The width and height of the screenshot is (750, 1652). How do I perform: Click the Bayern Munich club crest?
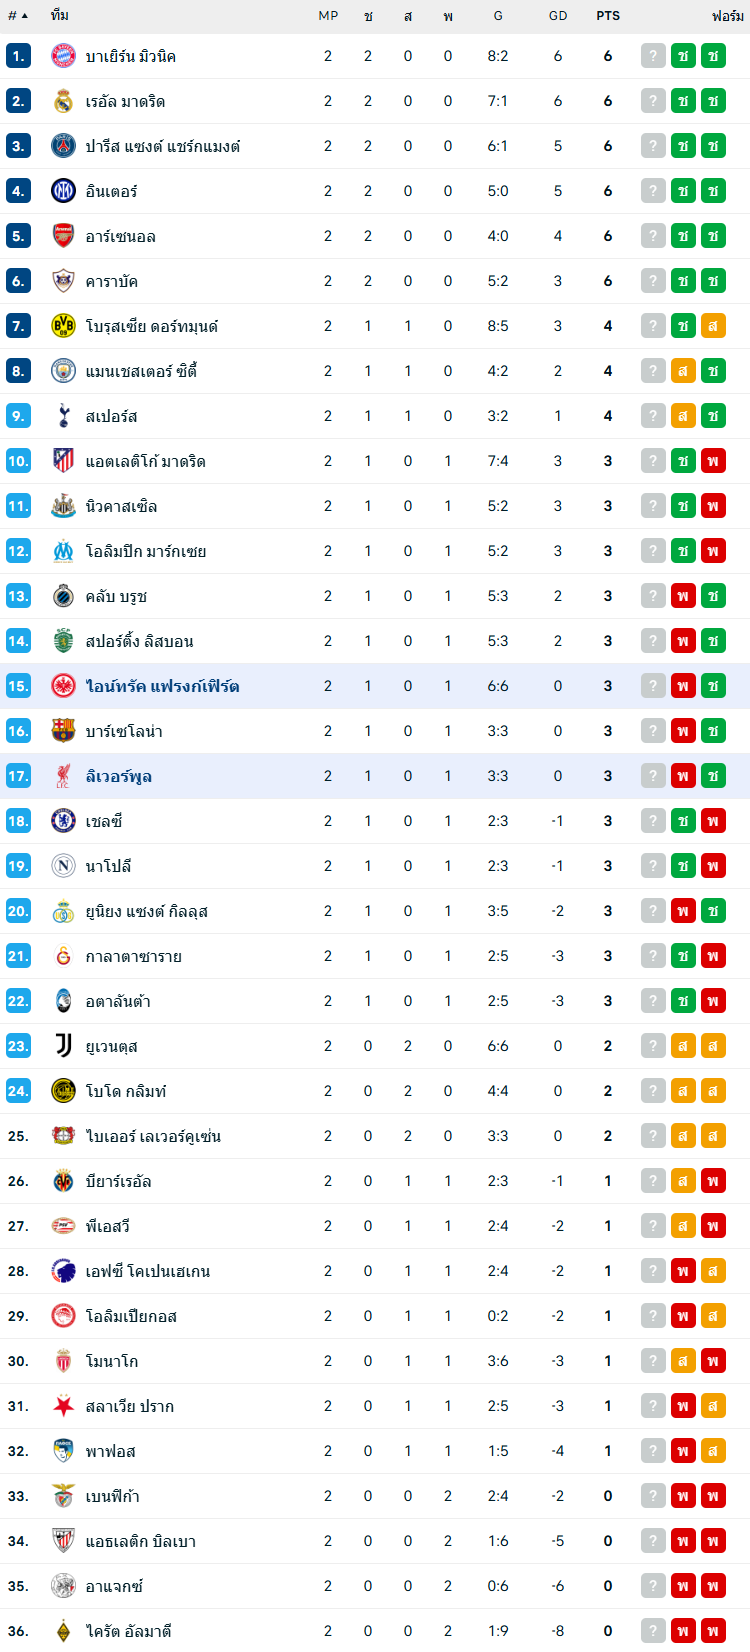coord(63,56)
